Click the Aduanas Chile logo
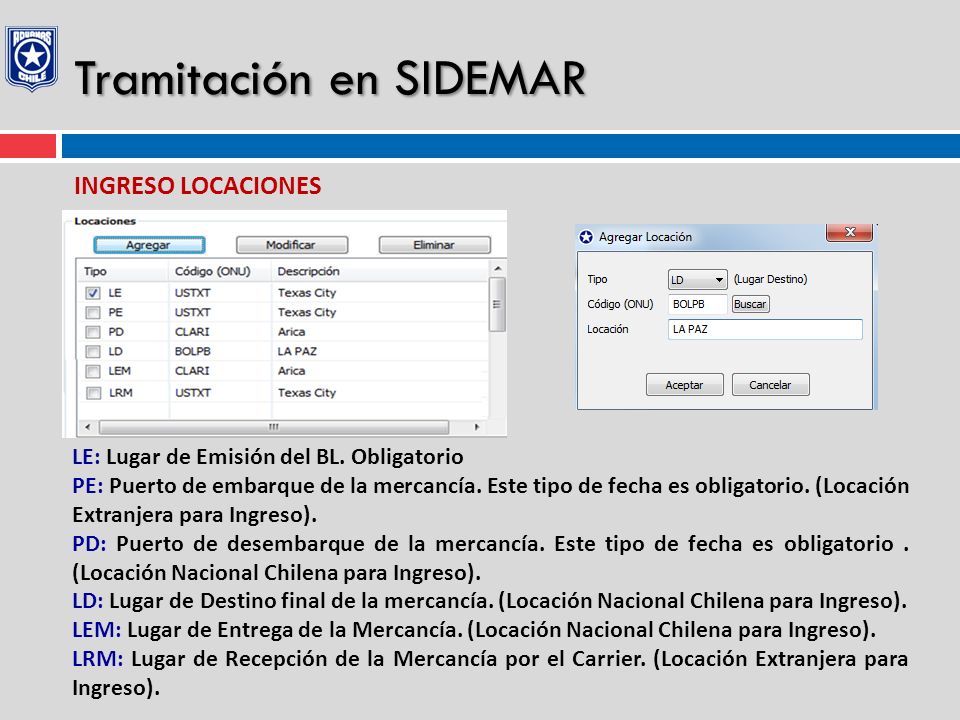The image size is (960, 720). point(31,58)
